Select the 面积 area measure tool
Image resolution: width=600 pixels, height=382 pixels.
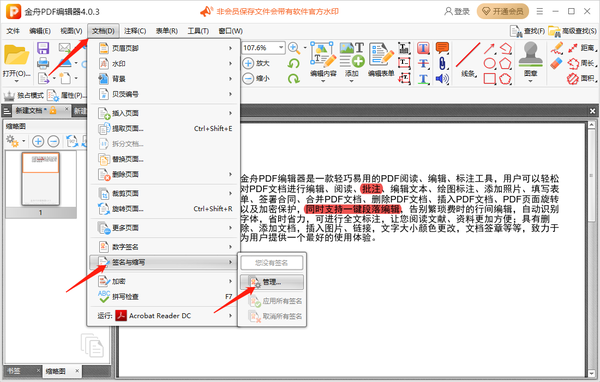point(581,79)
